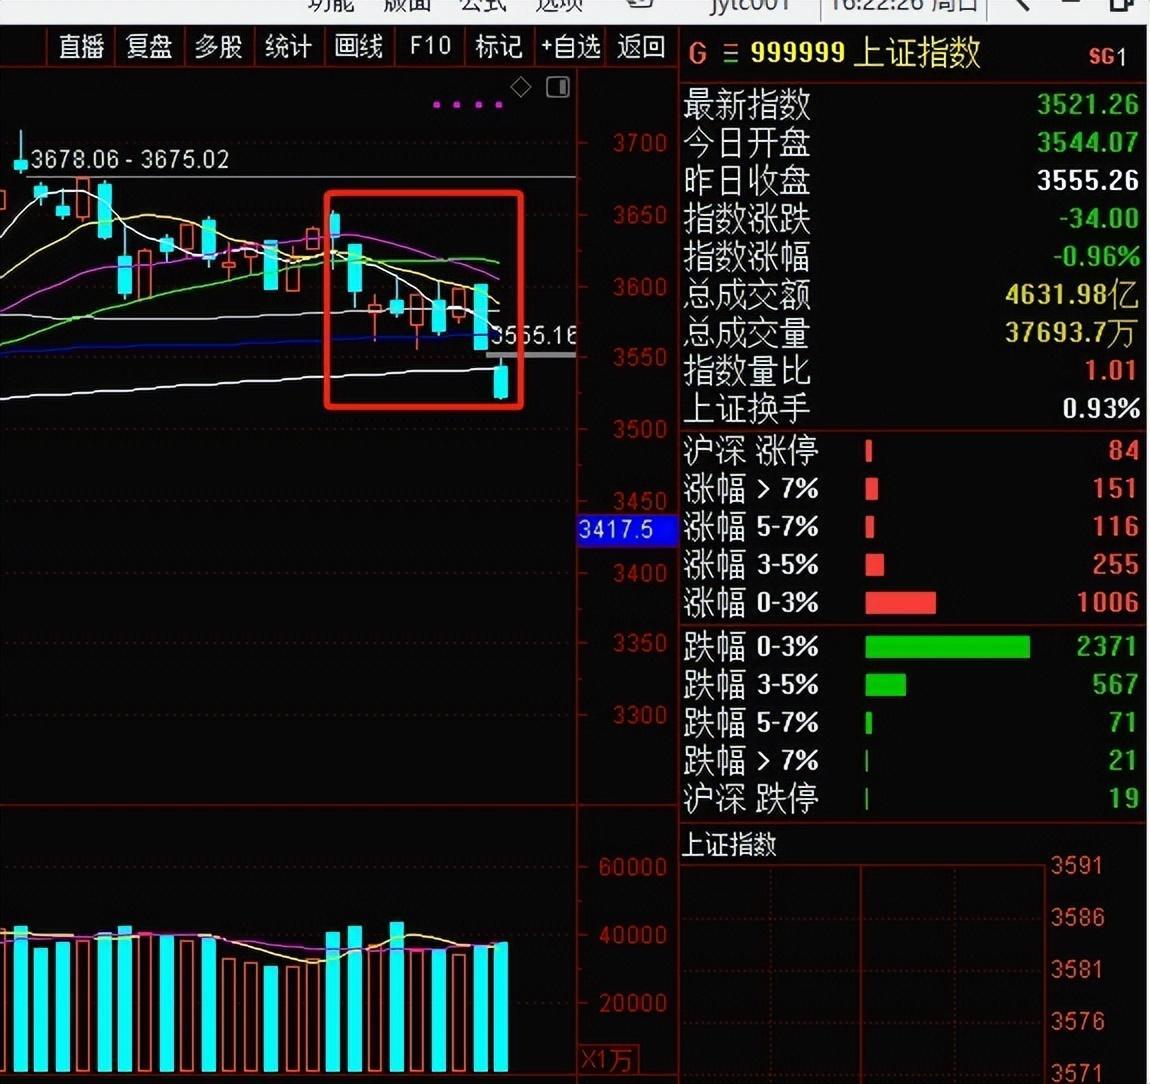Open the 复盘 market review view
This screenshot has height=1084, width=1150.
coord(149,47)
